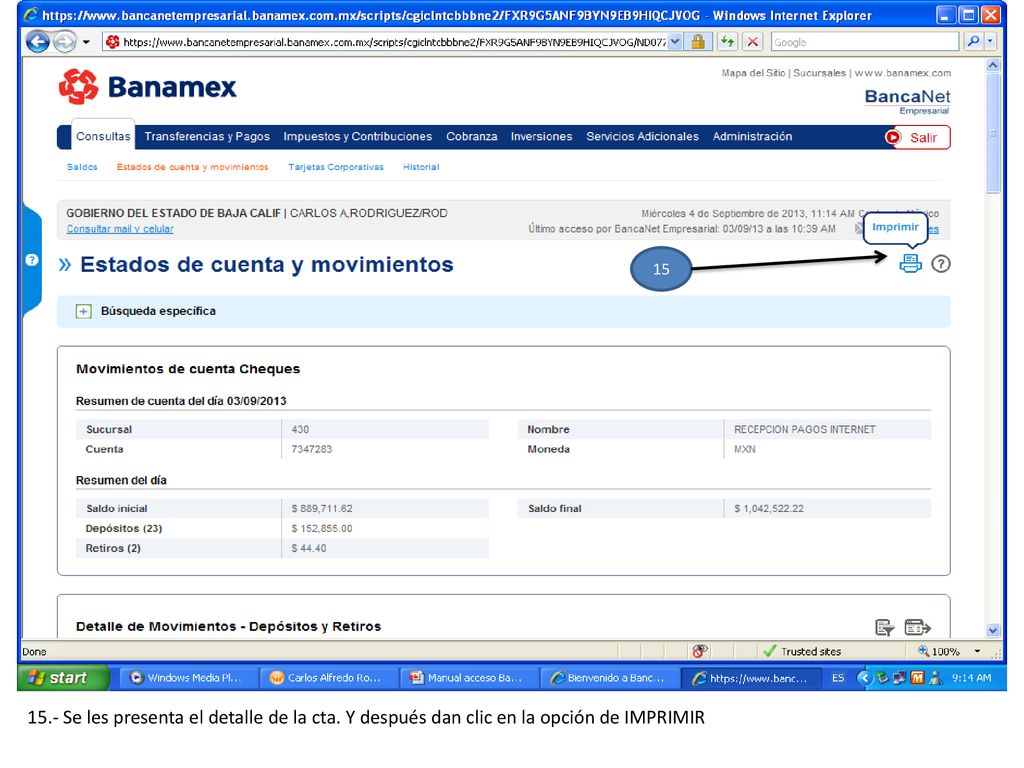Click the blue side help tab icon
The width and height of the screenshot is (1024, 768).
click(x=31, y=260)
